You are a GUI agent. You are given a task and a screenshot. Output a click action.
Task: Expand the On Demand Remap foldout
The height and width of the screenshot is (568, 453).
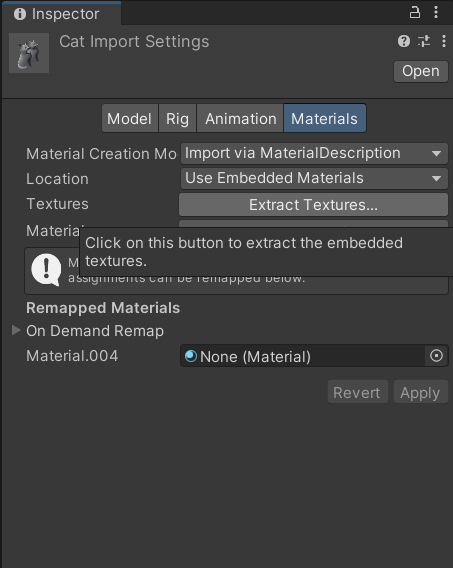coord(16,330)
